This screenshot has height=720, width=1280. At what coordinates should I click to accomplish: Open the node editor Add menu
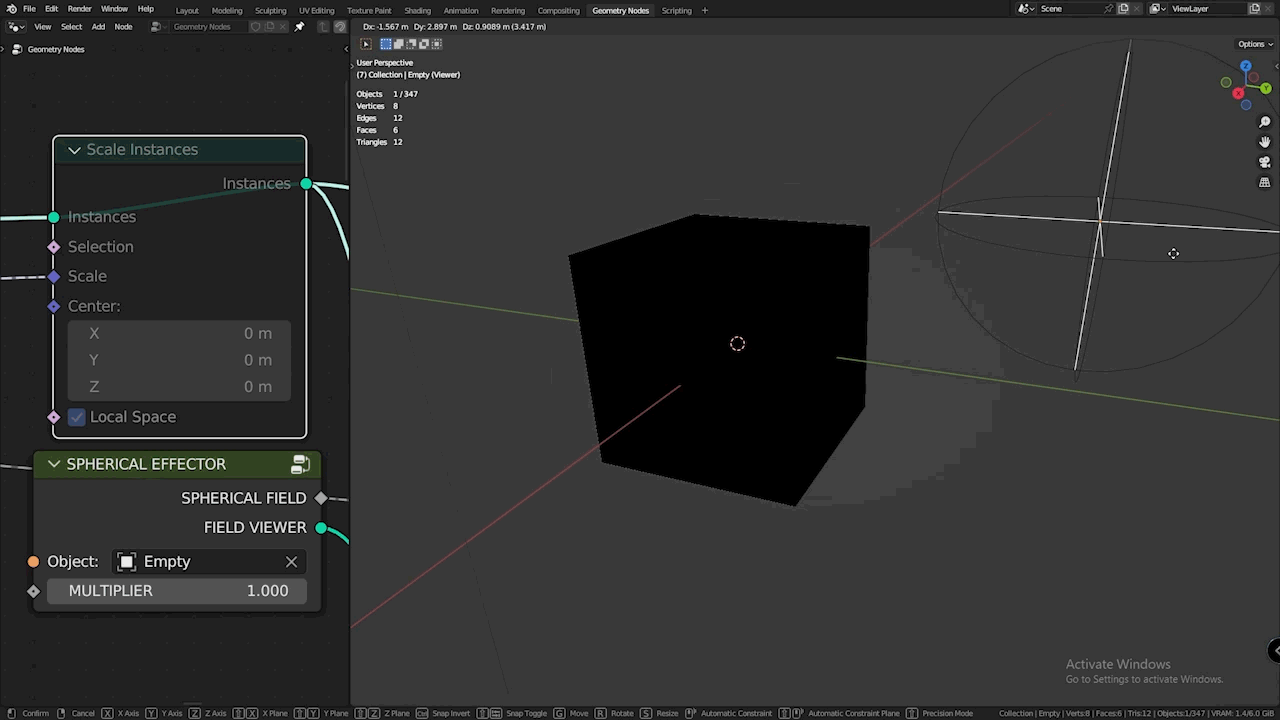(98, 26)
